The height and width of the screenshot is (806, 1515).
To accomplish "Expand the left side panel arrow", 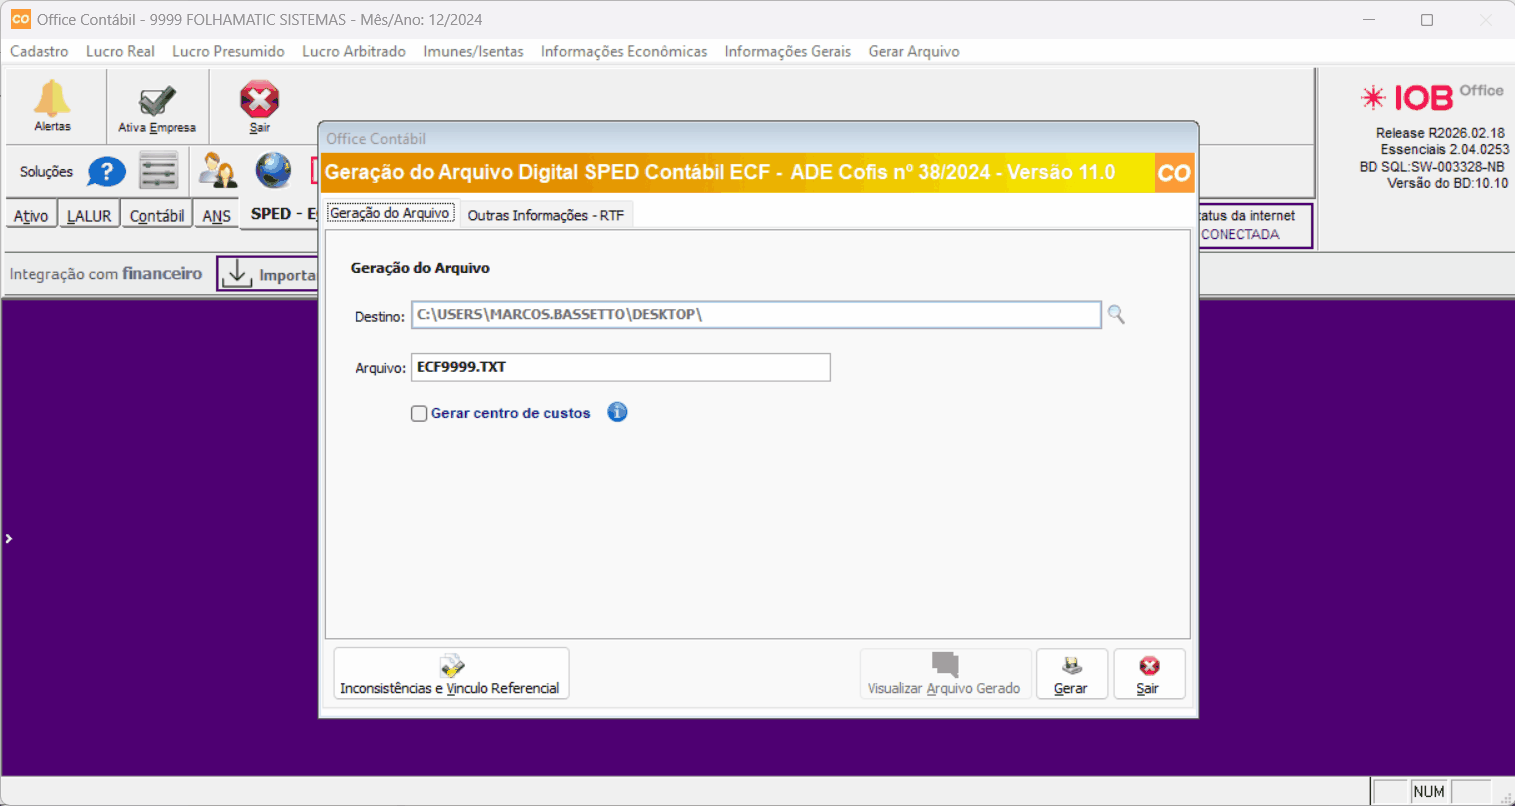I will [x=9, y=539].
